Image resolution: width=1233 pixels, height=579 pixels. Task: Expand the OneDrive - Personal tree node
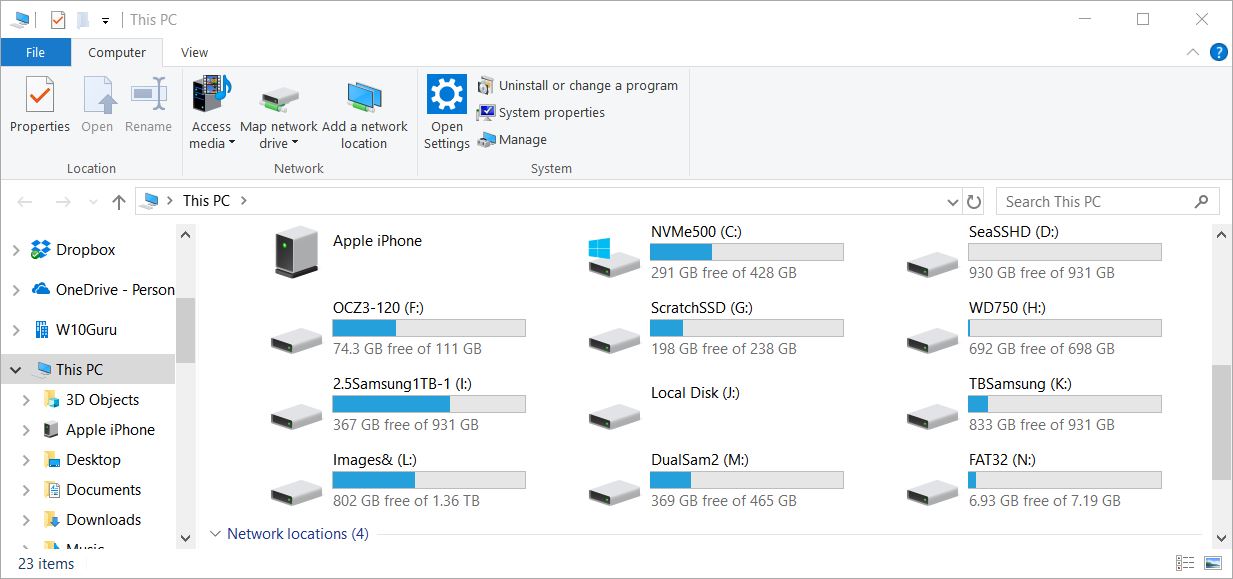[15, 290]
